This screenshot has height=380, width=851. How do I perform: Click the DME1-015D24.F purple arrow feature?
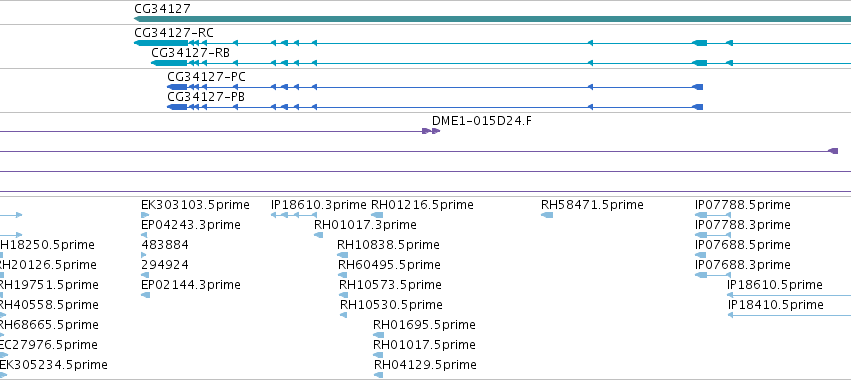click(x=431, y=131)
